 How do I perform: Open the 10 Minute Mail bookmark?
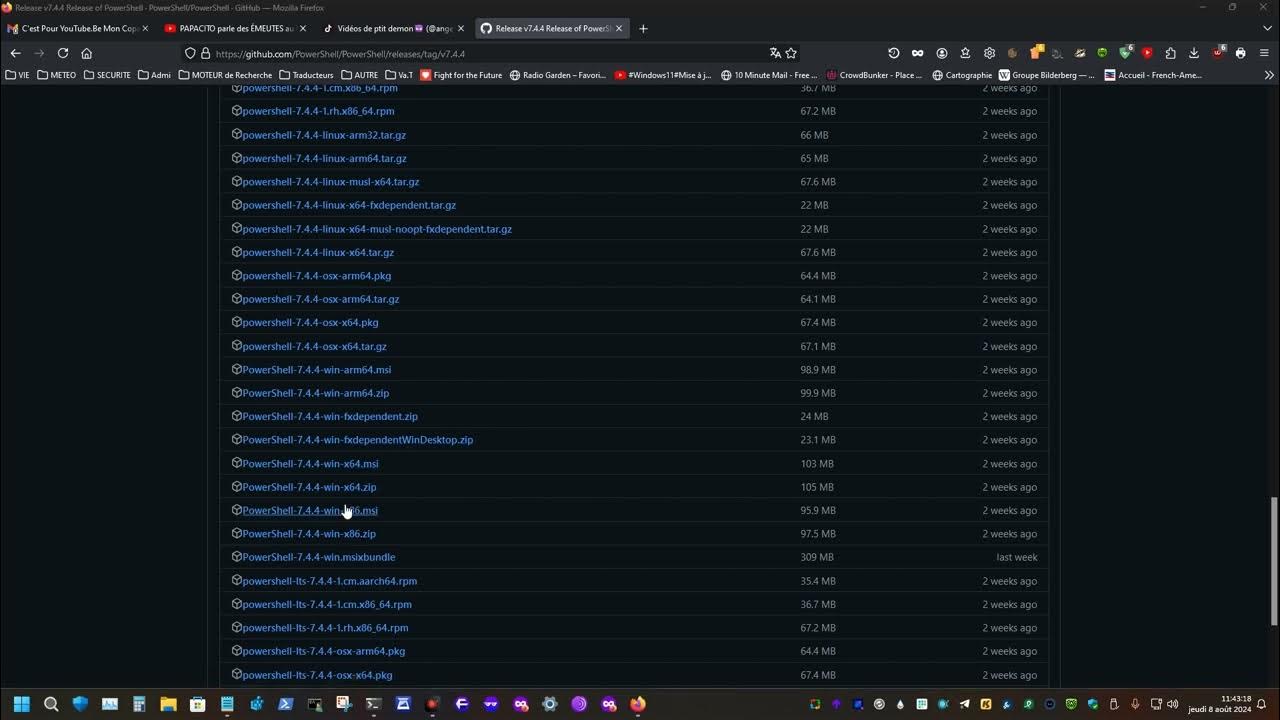[769, 75]
